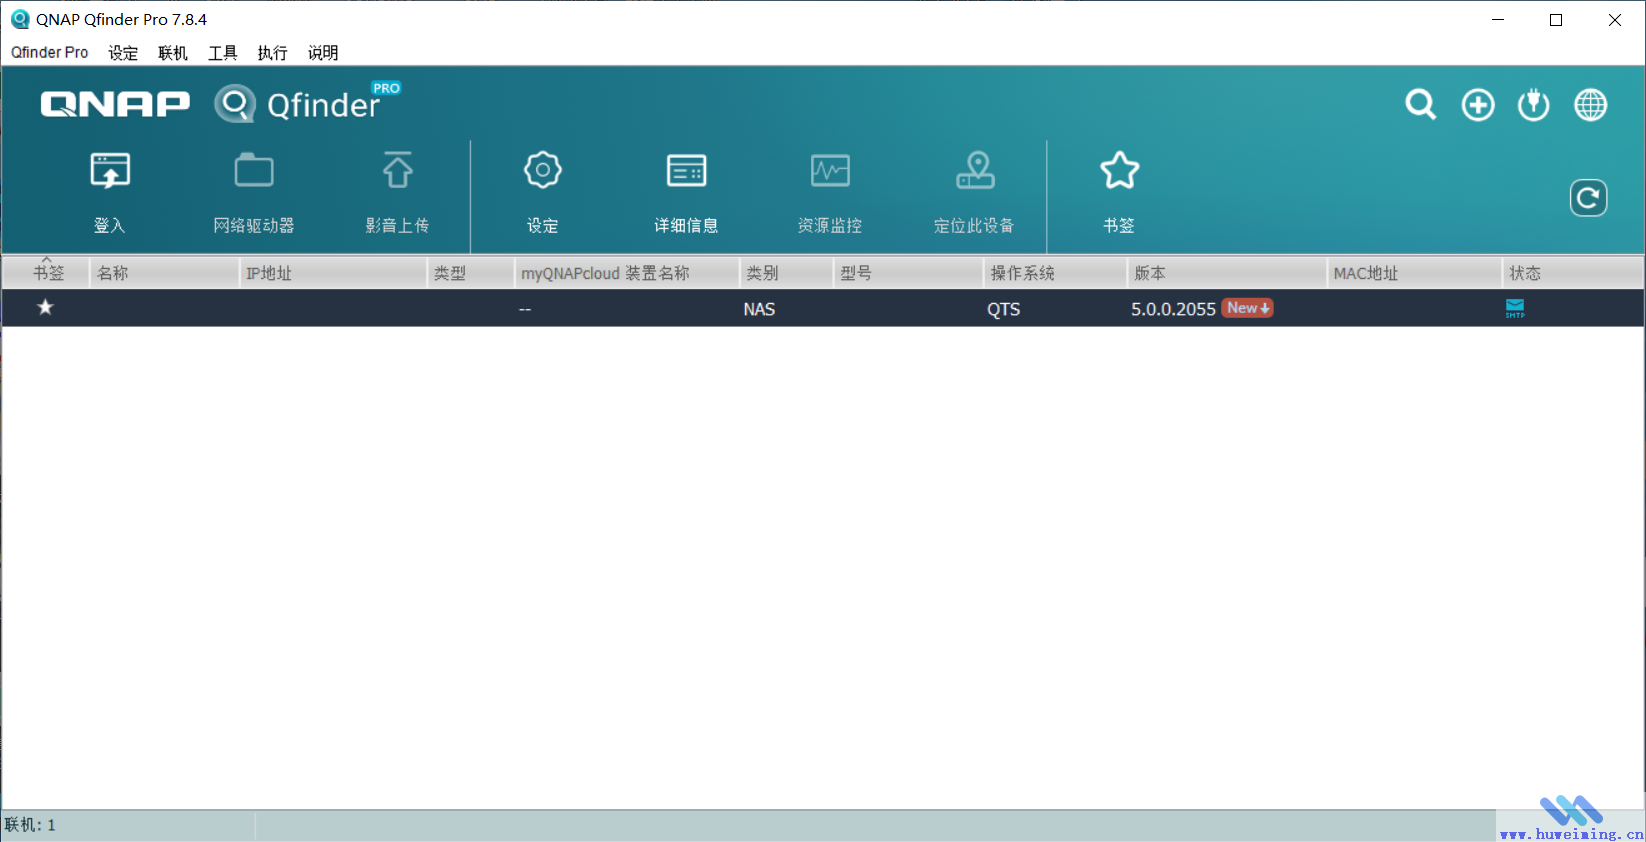
Task: Open the 设定 menu in menu bar
Action: point(123,52)
